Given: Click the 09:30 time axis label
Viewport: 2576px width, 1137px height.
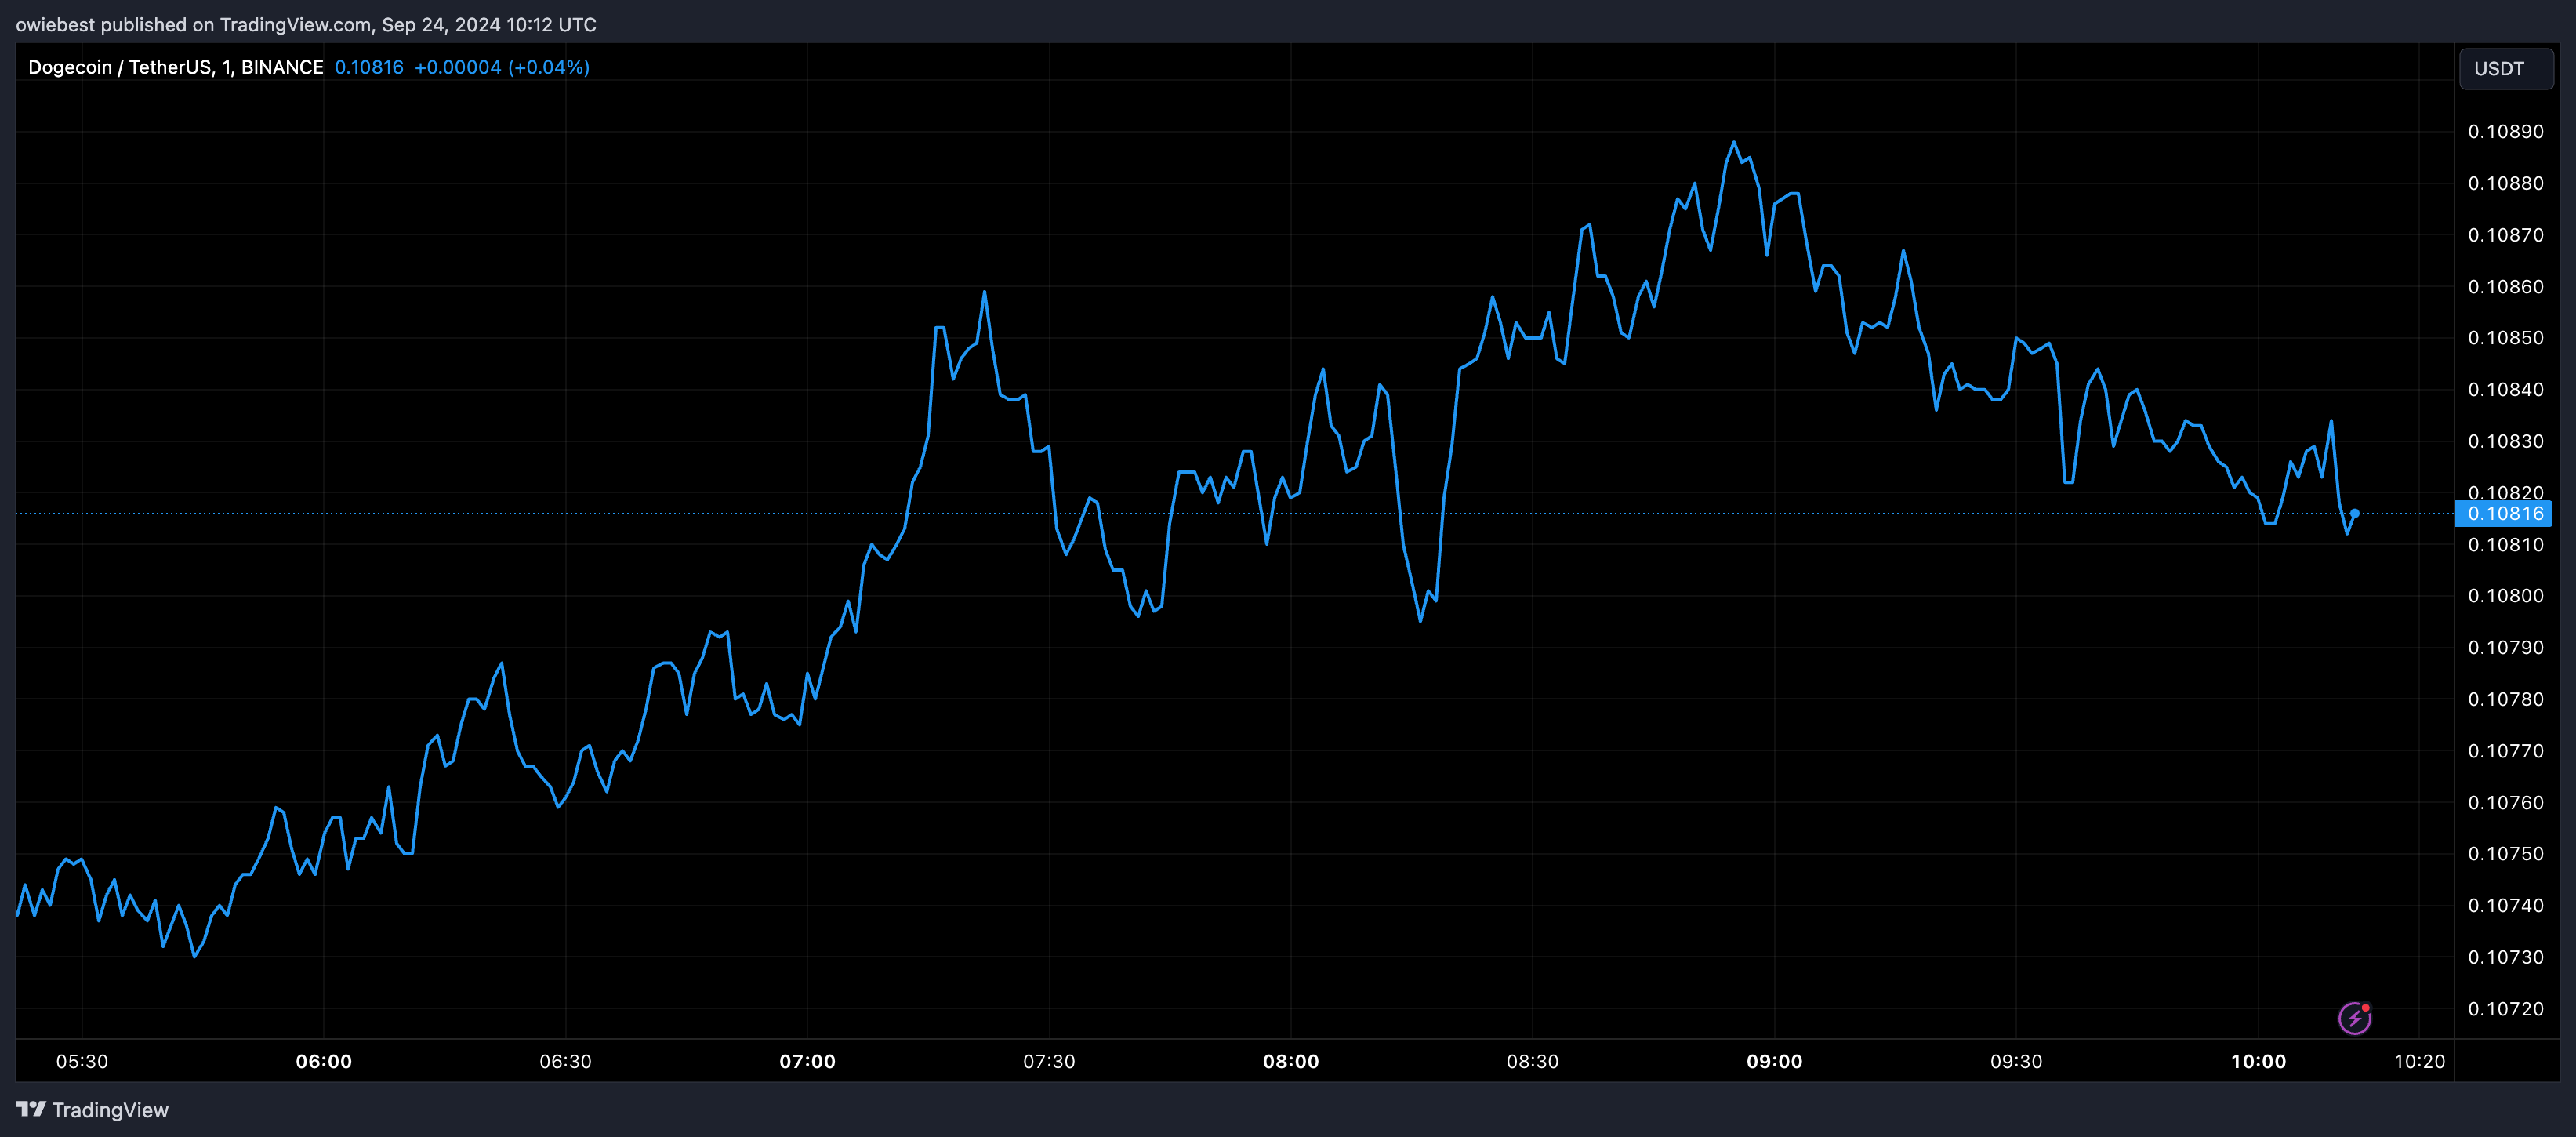Looking at the screenshot, I should pyautogui.click(x=2016, y=1062).
